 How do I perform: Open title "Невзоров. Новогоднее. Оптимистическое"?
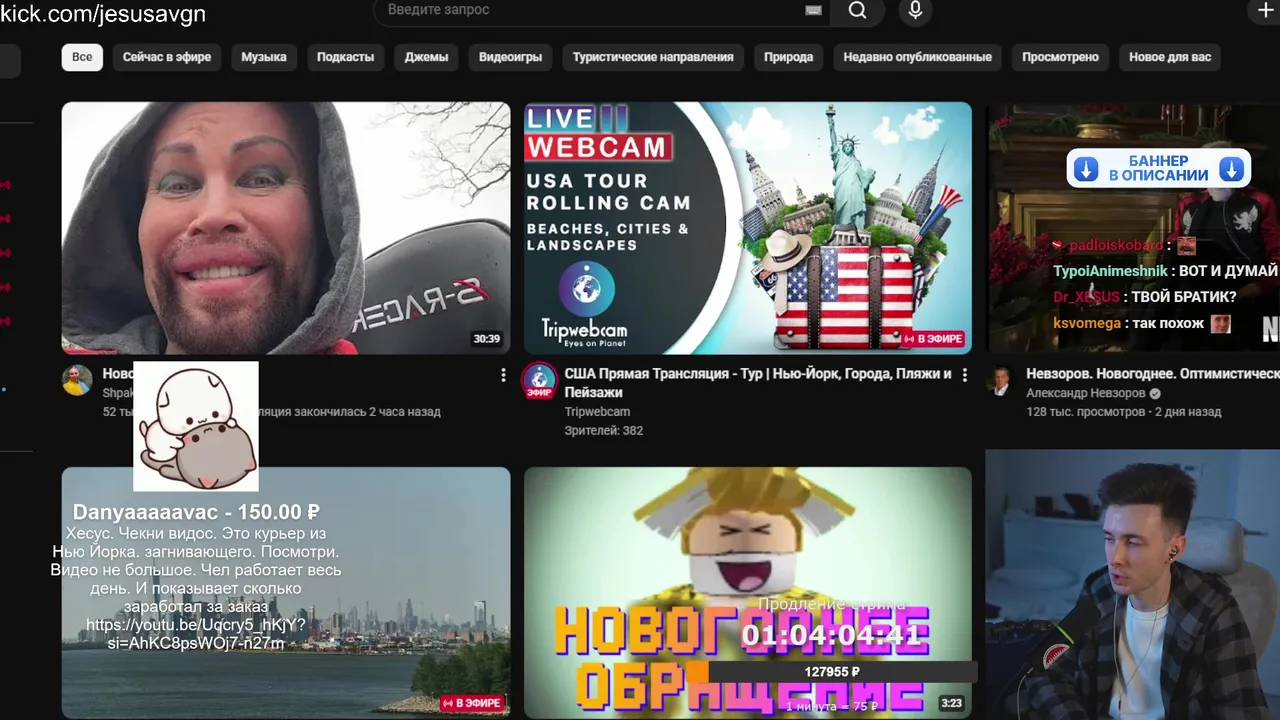click(x=1153, y=374)
